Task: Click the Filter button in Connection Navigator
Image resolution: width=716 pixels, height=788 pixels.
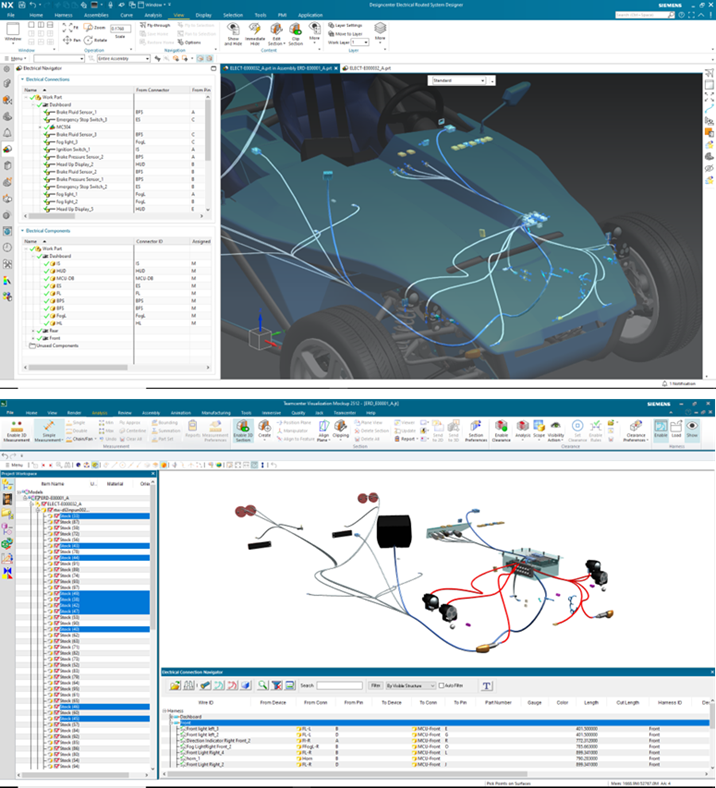Action: [x=375, y=685]
